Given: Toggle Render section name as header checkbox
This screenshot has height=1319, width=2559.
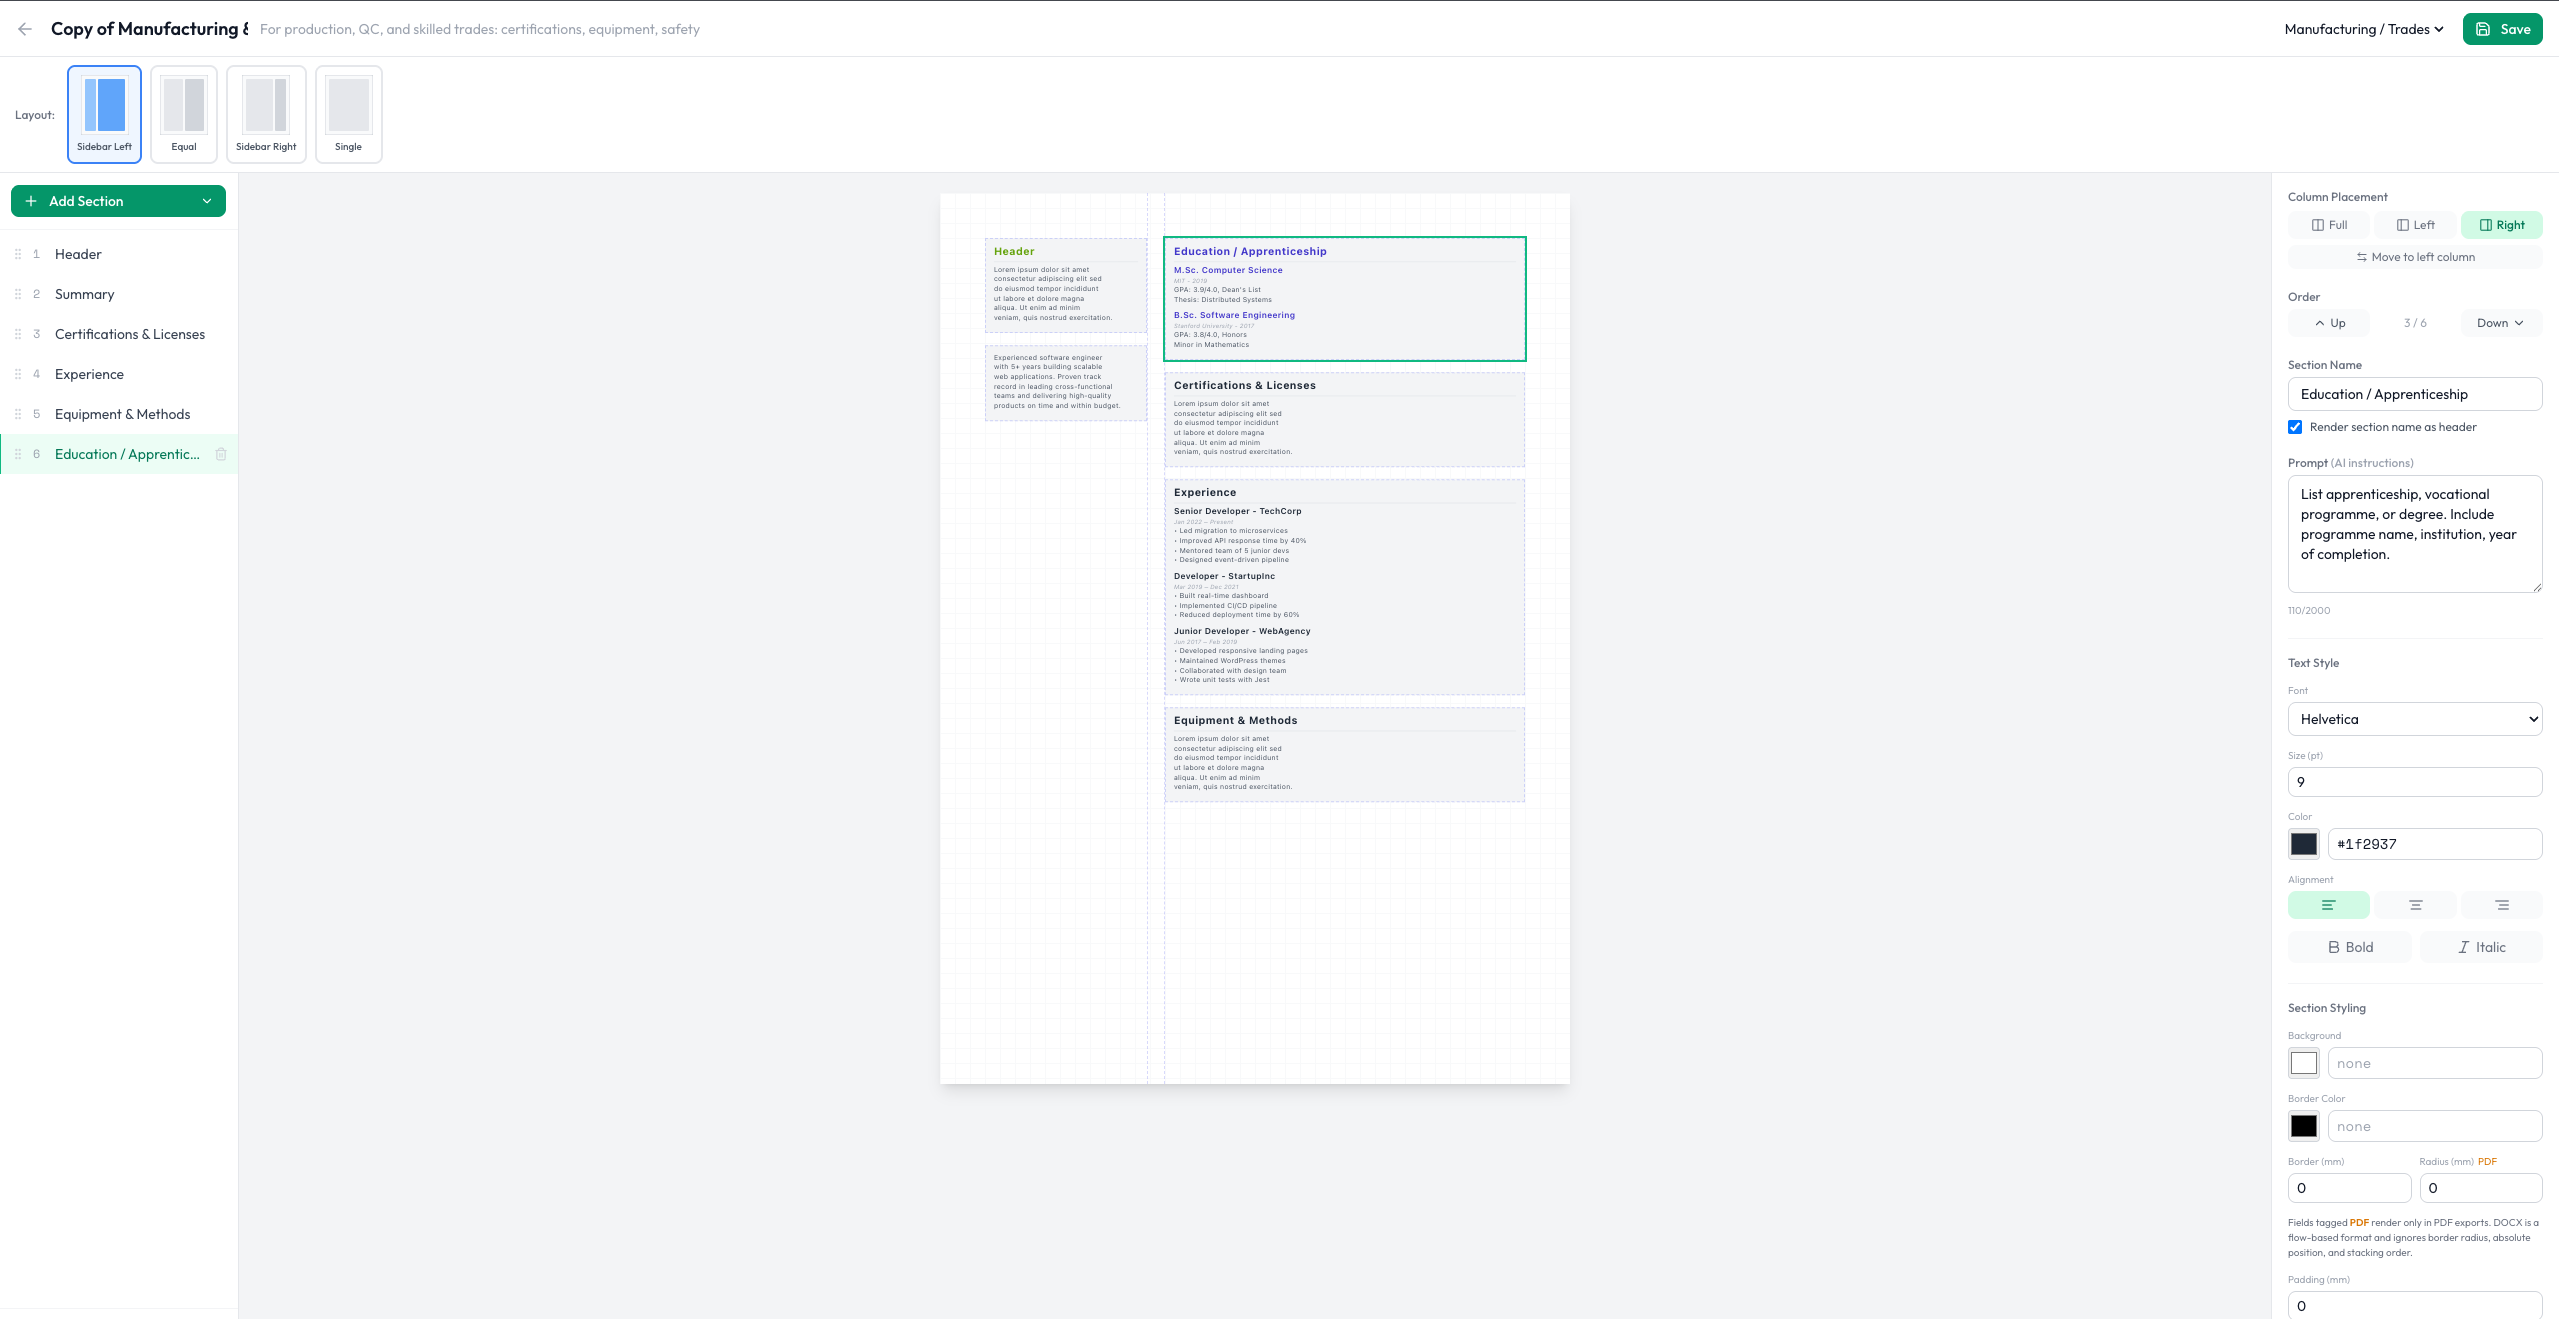Looking at the screenshot, I should 2295,427.
